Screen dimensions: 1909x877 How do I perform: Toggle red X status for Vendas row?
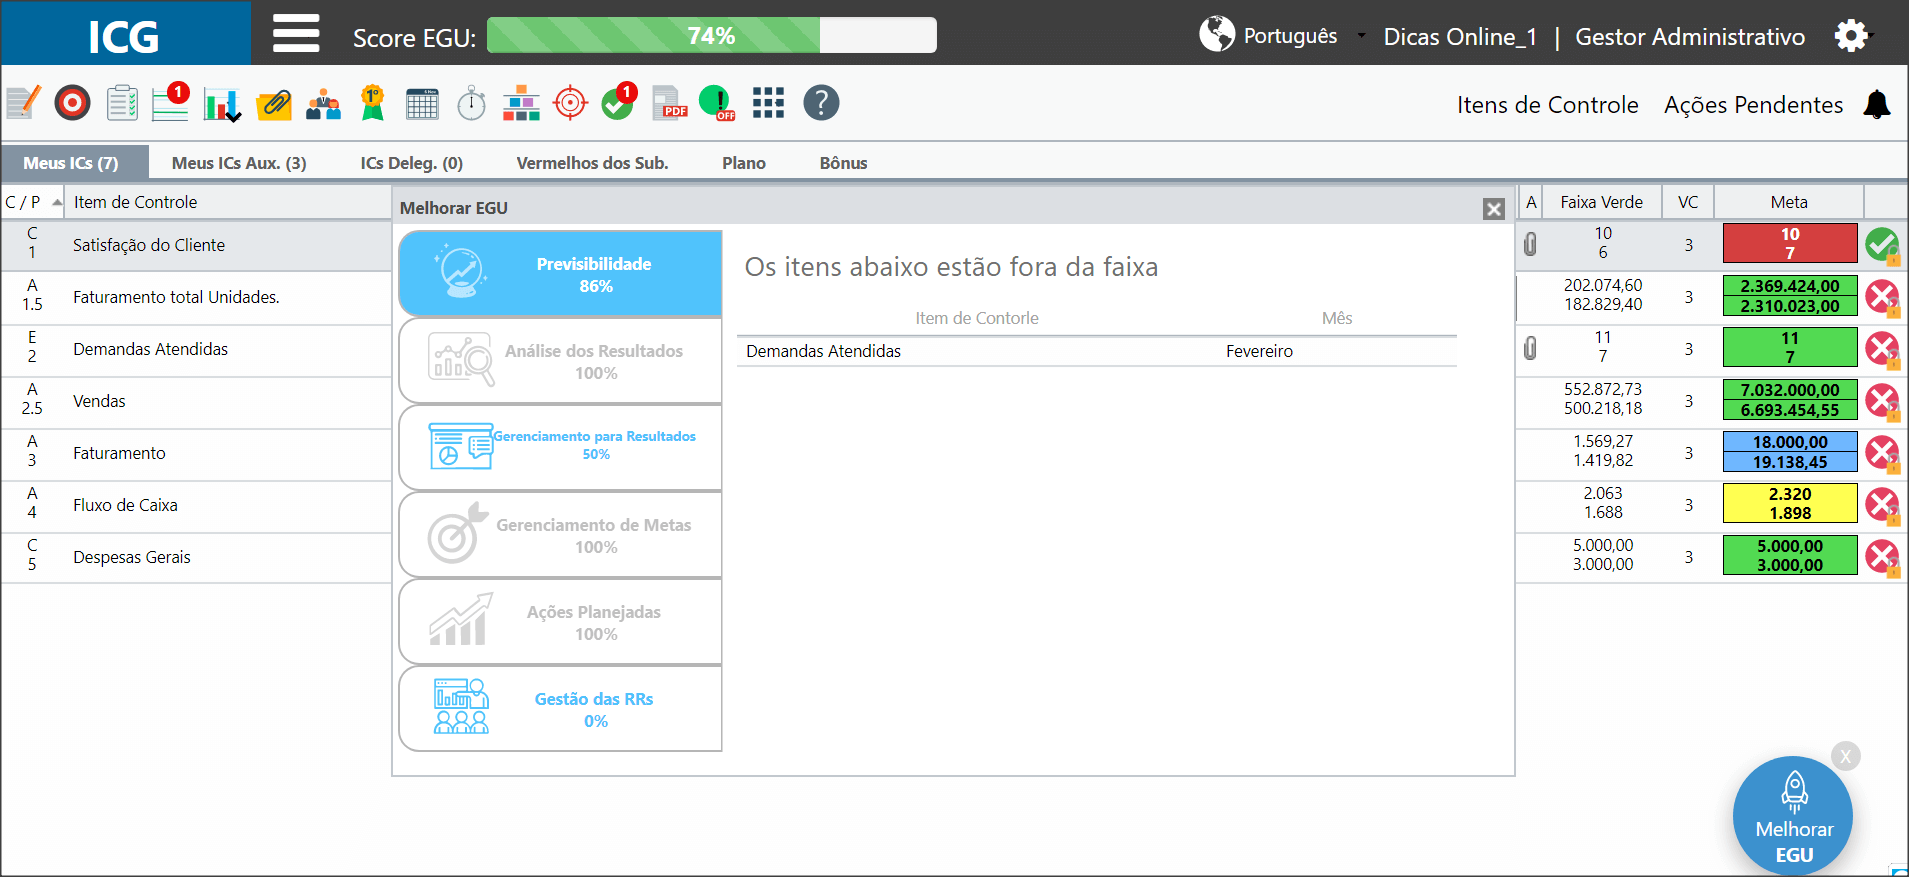[x=1882, y=401]
